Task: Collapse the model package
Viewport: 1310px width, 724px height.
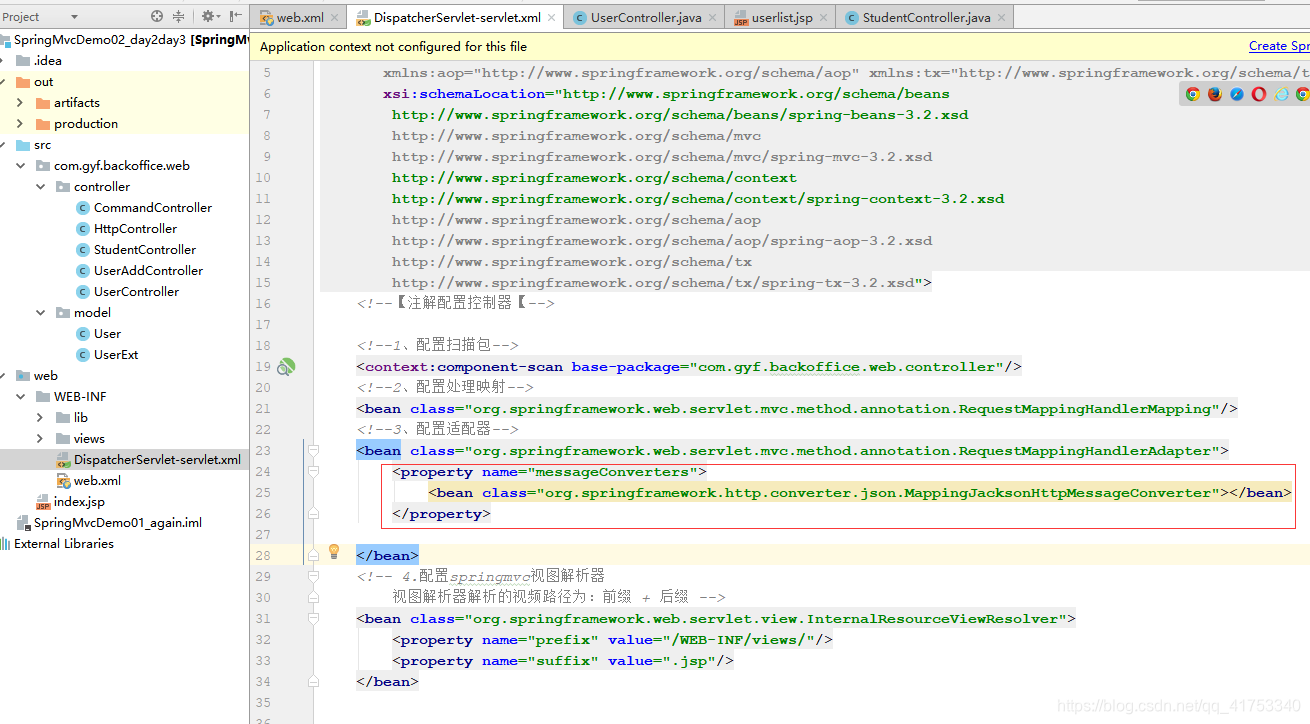Action: pos(41,313)
